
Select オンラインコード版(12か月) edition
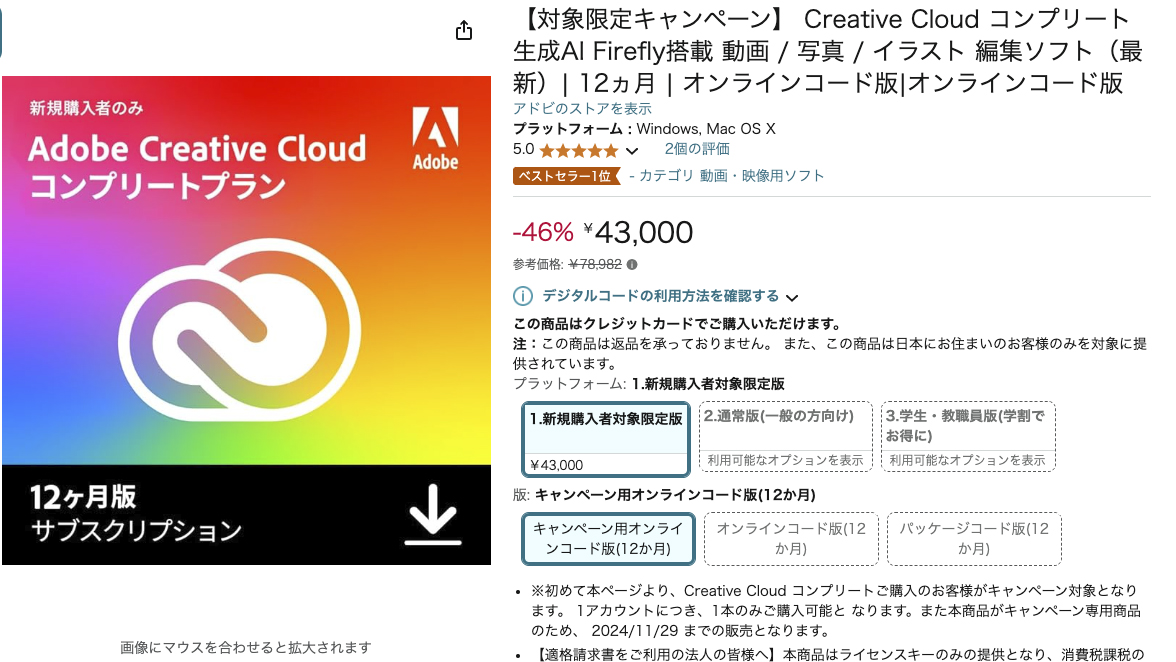click(790, 539)
